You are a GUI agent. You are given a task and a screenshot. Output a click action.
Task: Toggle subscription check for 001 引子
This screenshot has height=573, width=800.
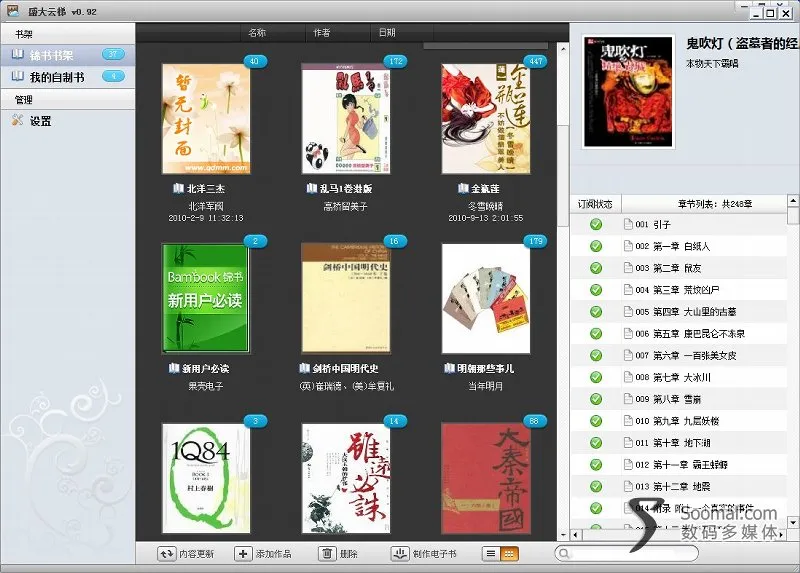click(596, 224)
